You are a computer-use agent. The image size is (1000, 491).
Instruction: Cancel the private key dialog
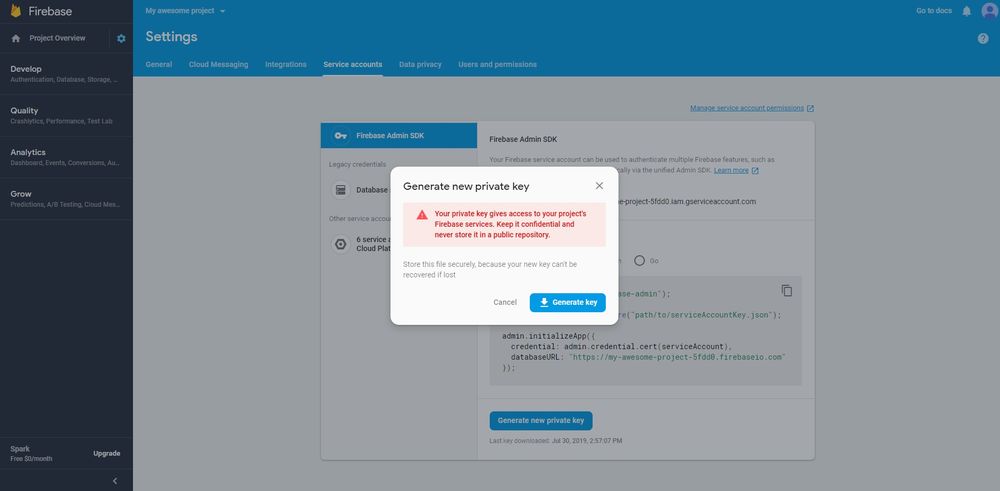505,302
